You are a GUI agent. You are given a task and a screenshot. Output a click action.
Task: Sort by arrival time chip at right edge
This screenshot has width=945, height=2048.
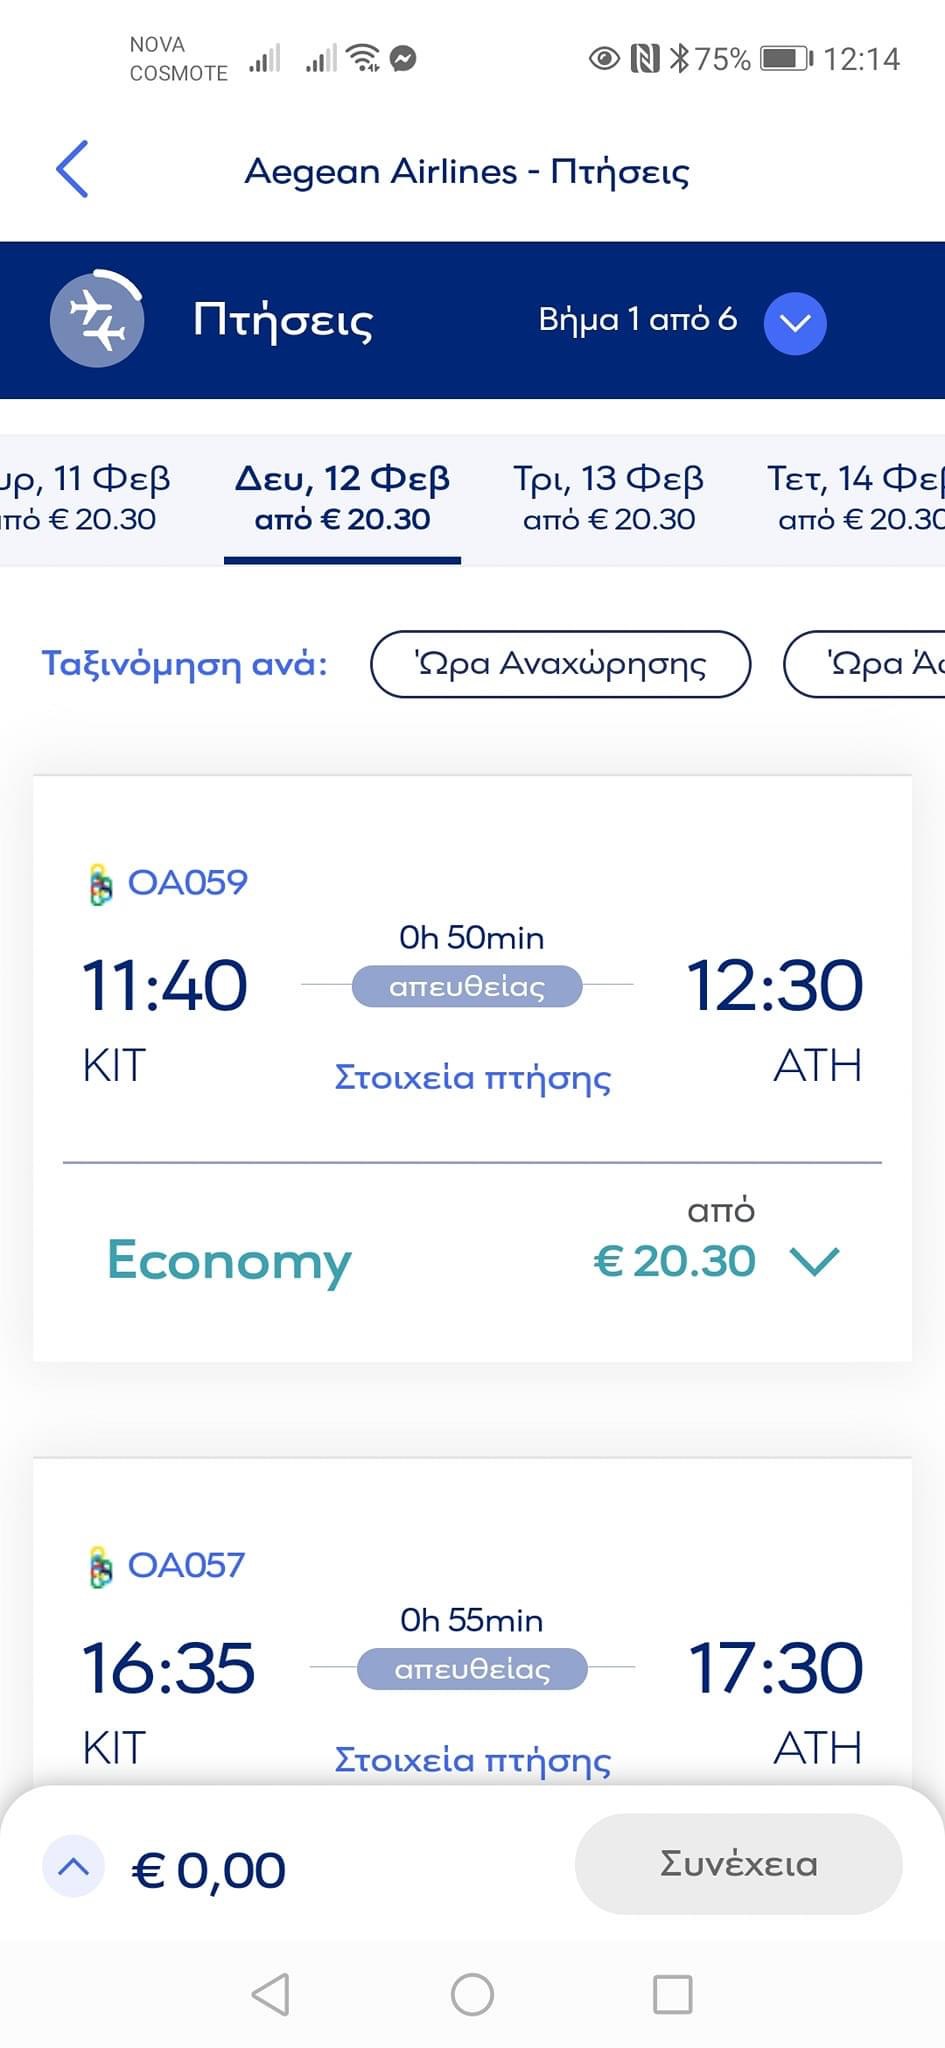point(866,664)
